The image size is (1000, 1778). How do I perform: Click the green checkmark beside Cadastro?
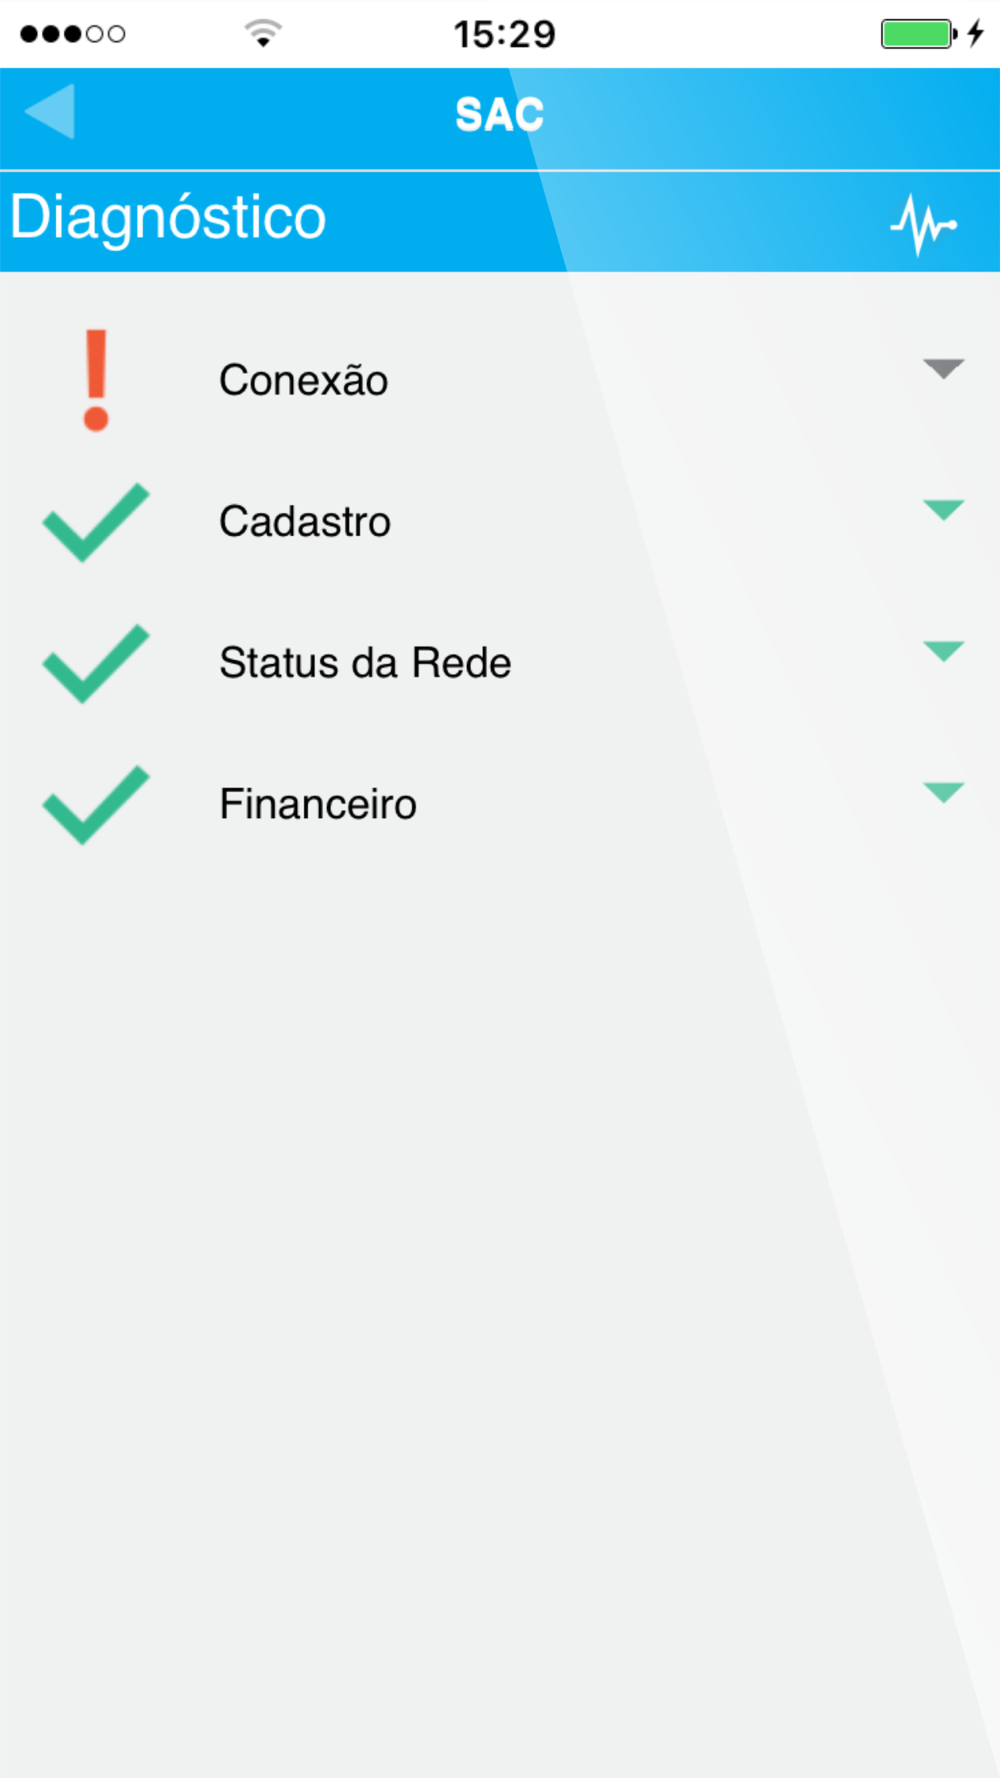point(96,522)
